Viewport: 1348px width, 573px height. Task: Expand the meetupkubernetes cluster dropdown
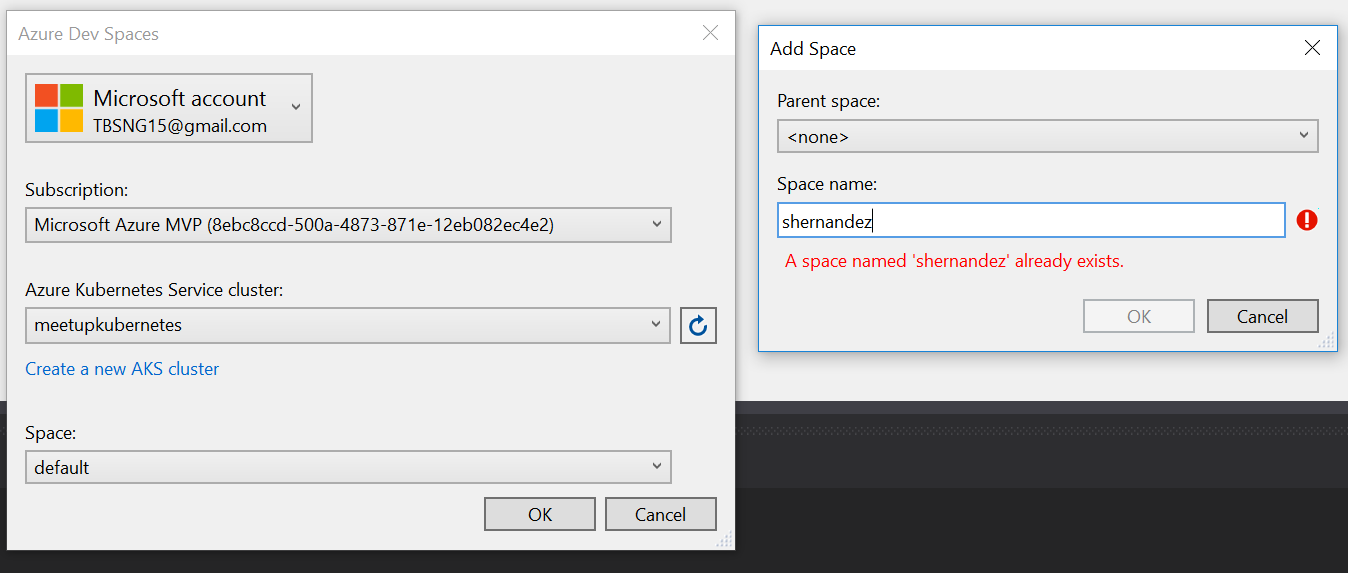tap(347, 325)
